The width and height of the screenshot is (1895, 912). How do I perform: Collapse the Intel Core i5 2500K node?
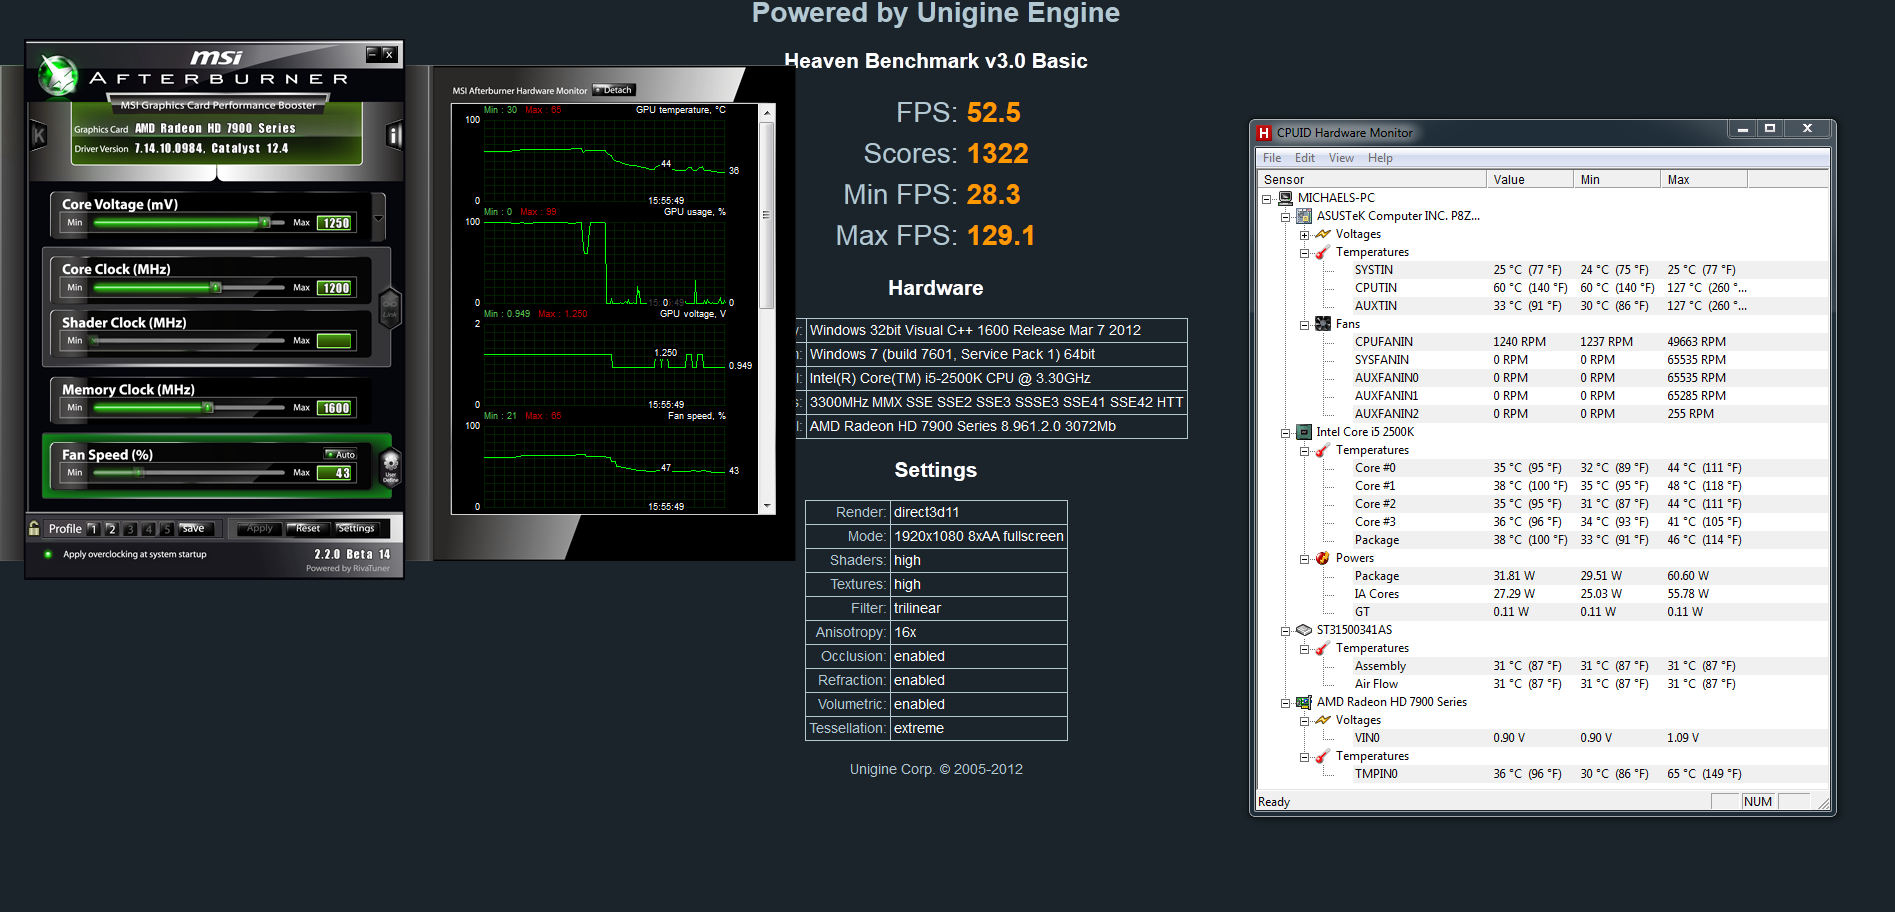tap(1286, 433)
